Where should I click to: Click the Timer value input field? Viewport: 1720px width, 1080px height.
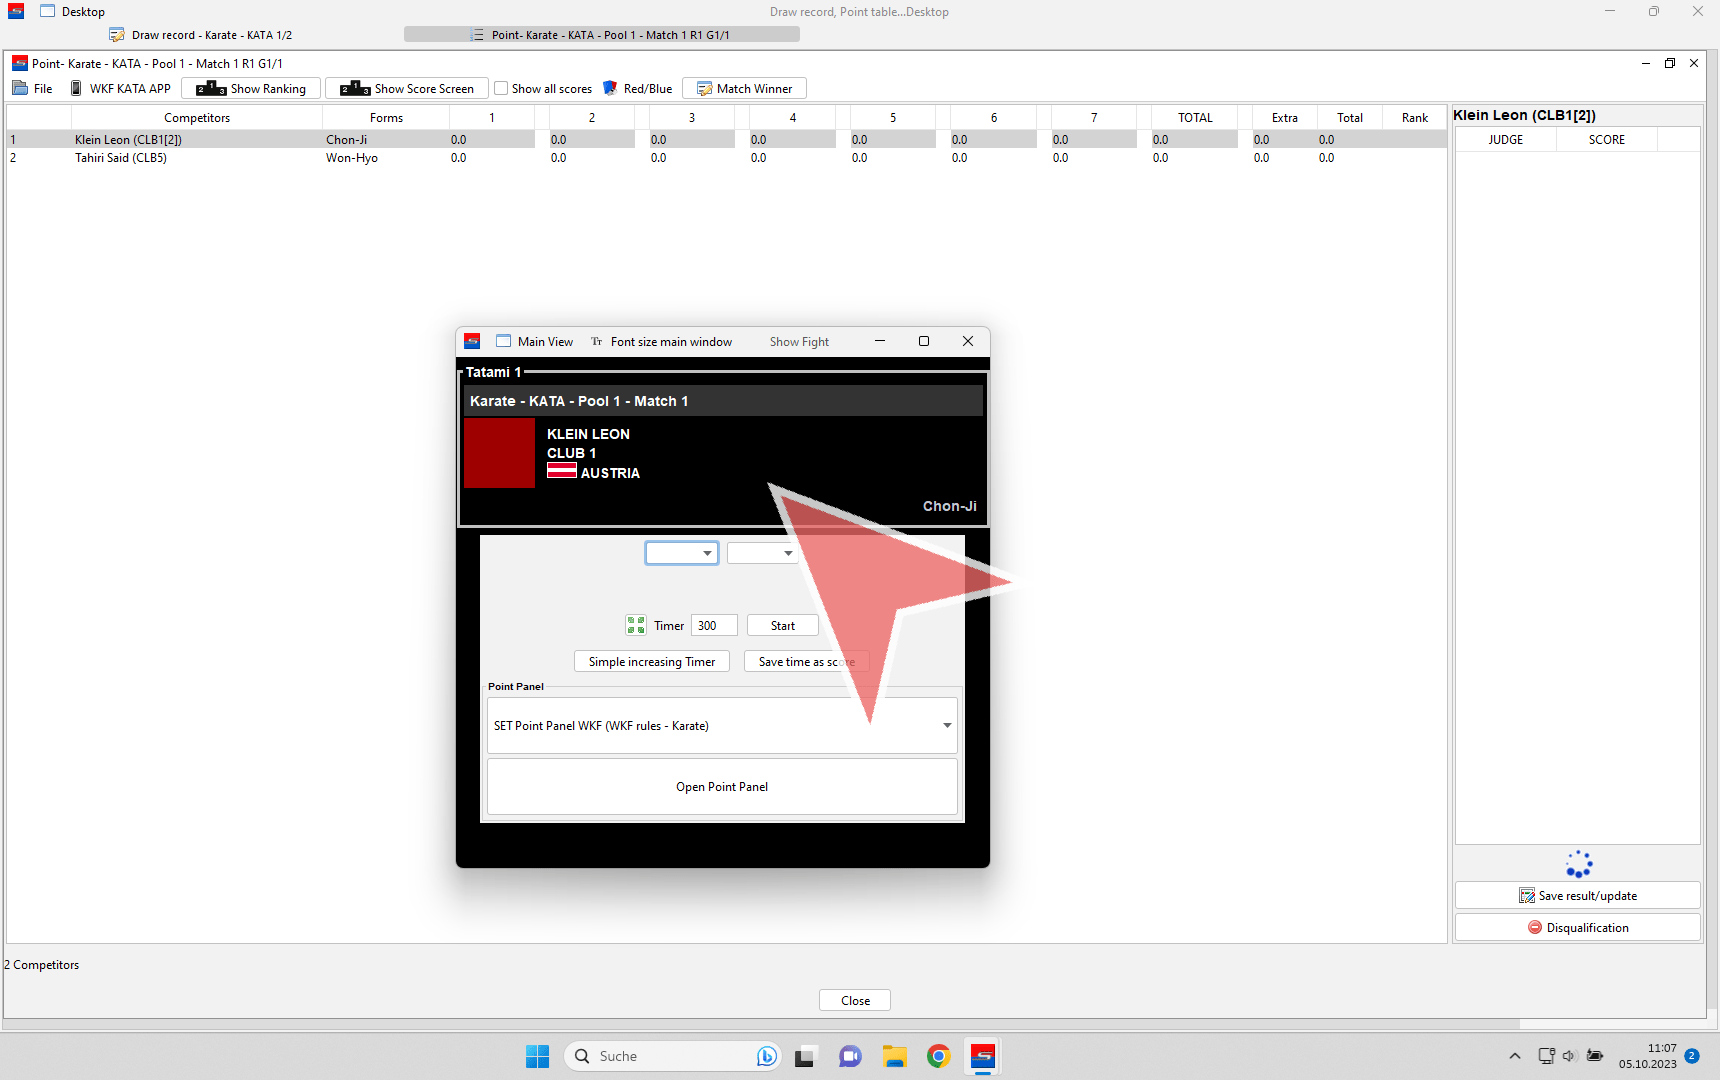tap(714, 625)
